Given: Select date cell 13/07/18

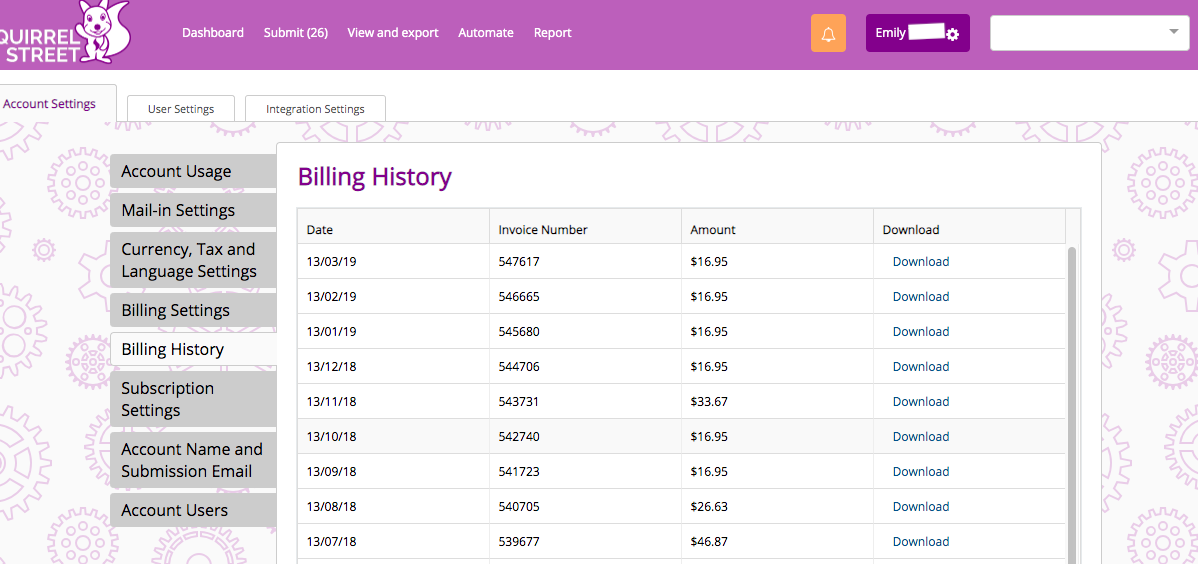Looking at the screenshot, I should click(x=393, y=542).
